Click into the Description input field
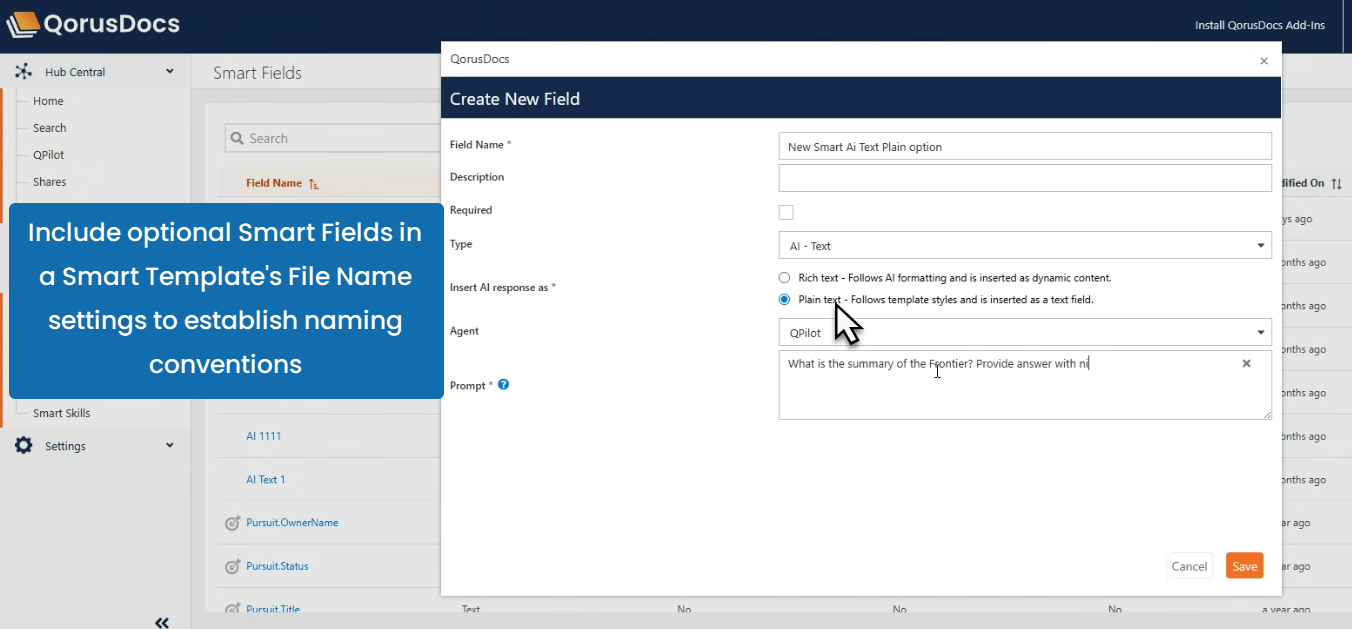The image size is (1352, 629). (1024, 178)
